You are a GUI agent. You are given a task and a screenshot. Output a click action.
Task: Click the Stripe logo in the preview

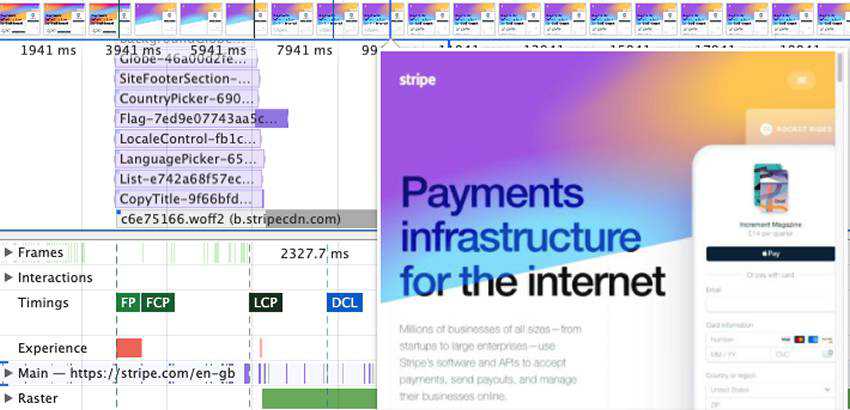click(417, 80)
